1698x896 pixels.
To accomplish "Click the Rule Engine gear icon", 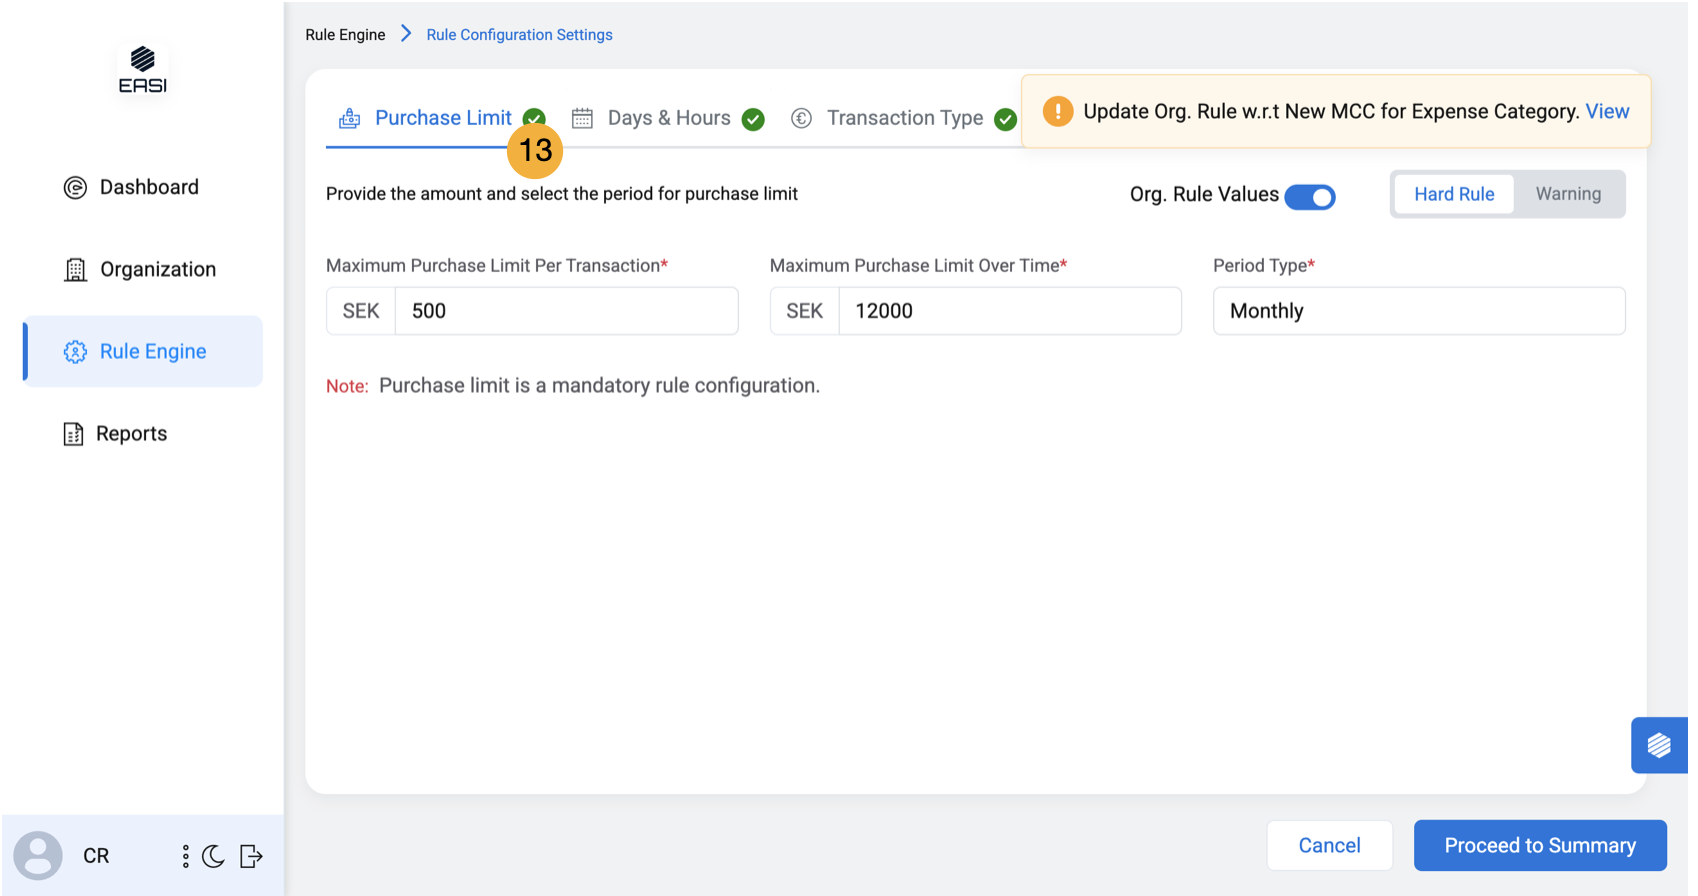I will click(75, 352).
